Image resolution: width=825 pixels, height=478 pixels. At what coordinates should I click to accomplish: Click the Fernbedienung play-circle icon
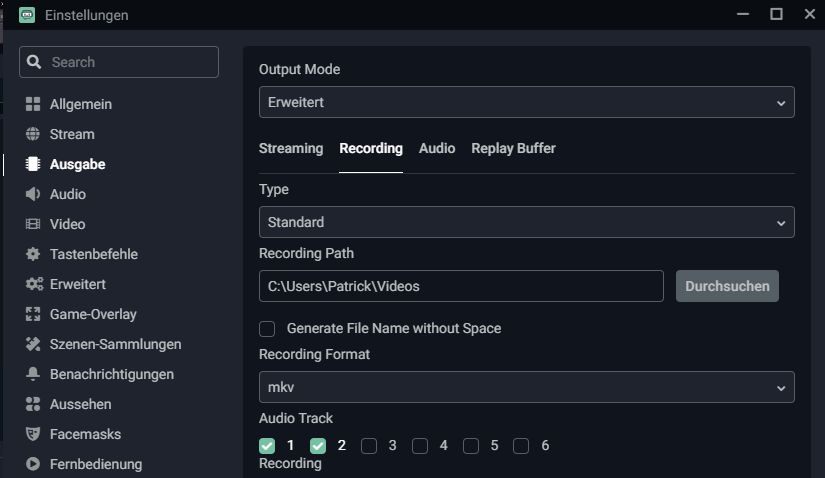tap(33, 464)
